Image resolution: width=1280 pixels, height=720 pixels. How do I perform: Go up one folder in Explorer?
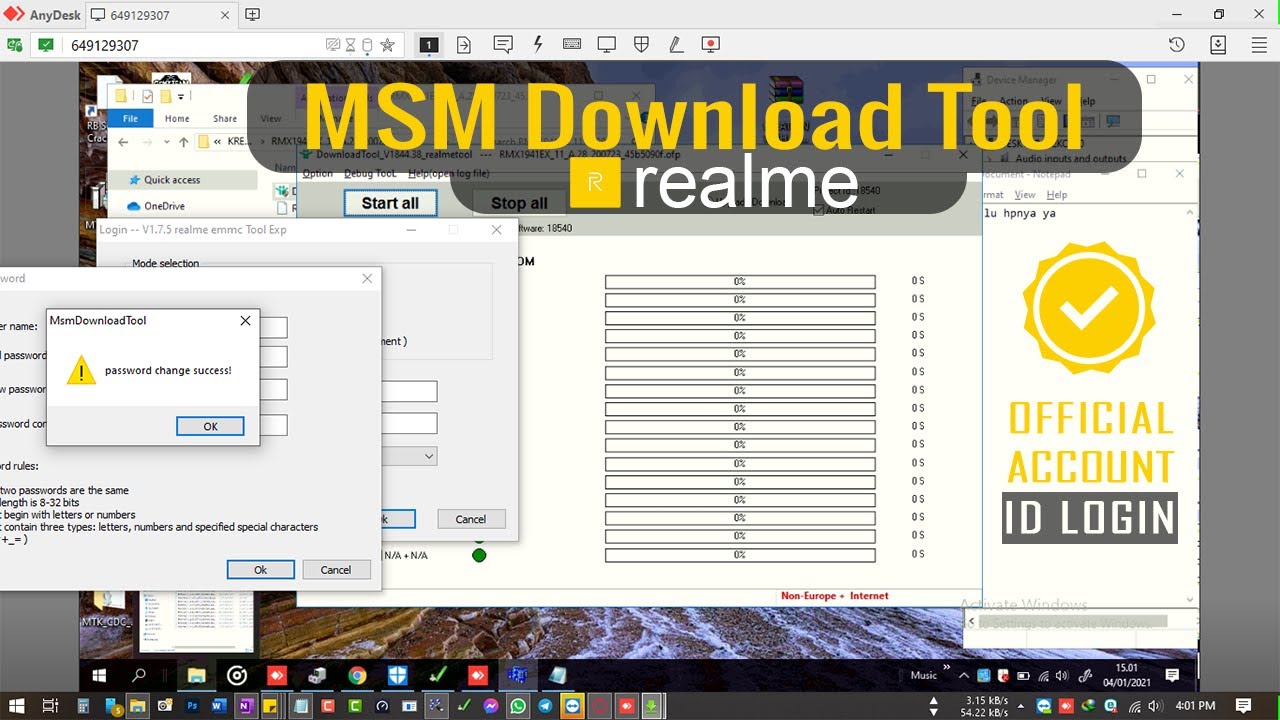pos(184,143)
